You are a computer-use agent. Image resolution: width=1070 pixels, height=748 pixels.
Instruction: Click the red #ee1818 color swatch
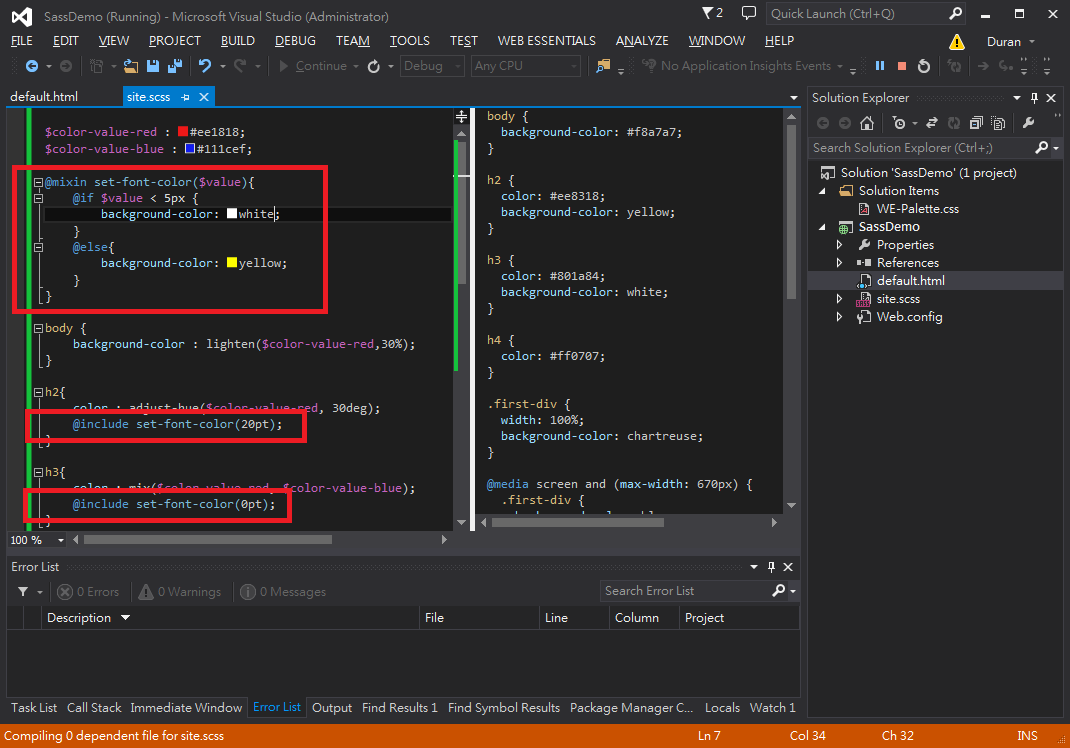coord(183,131)
